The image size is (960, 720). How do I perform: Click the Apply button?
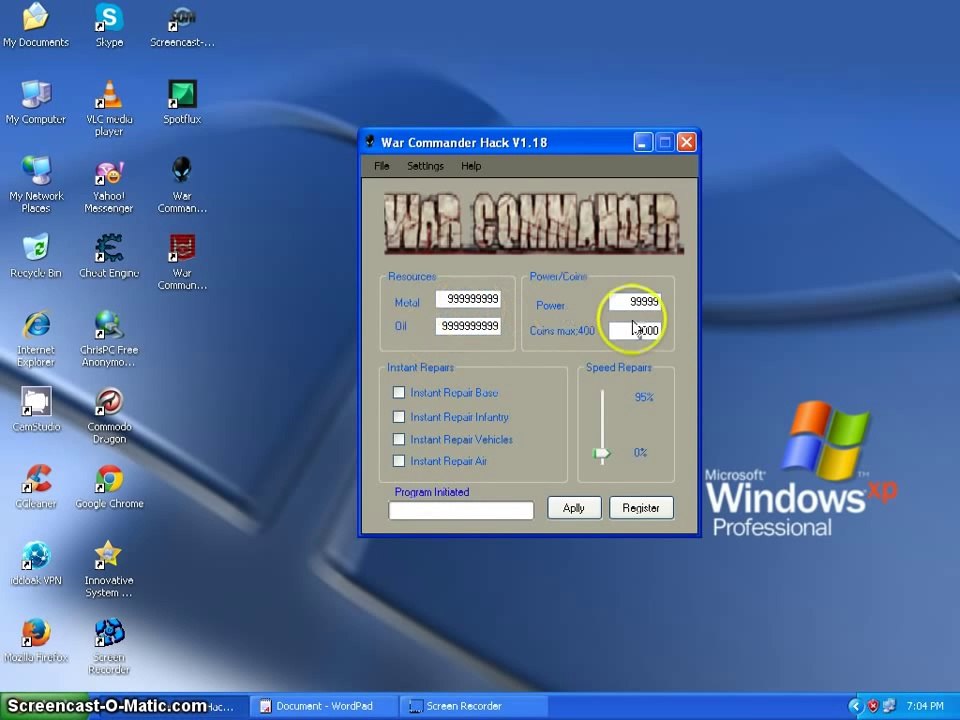[574, 508]
